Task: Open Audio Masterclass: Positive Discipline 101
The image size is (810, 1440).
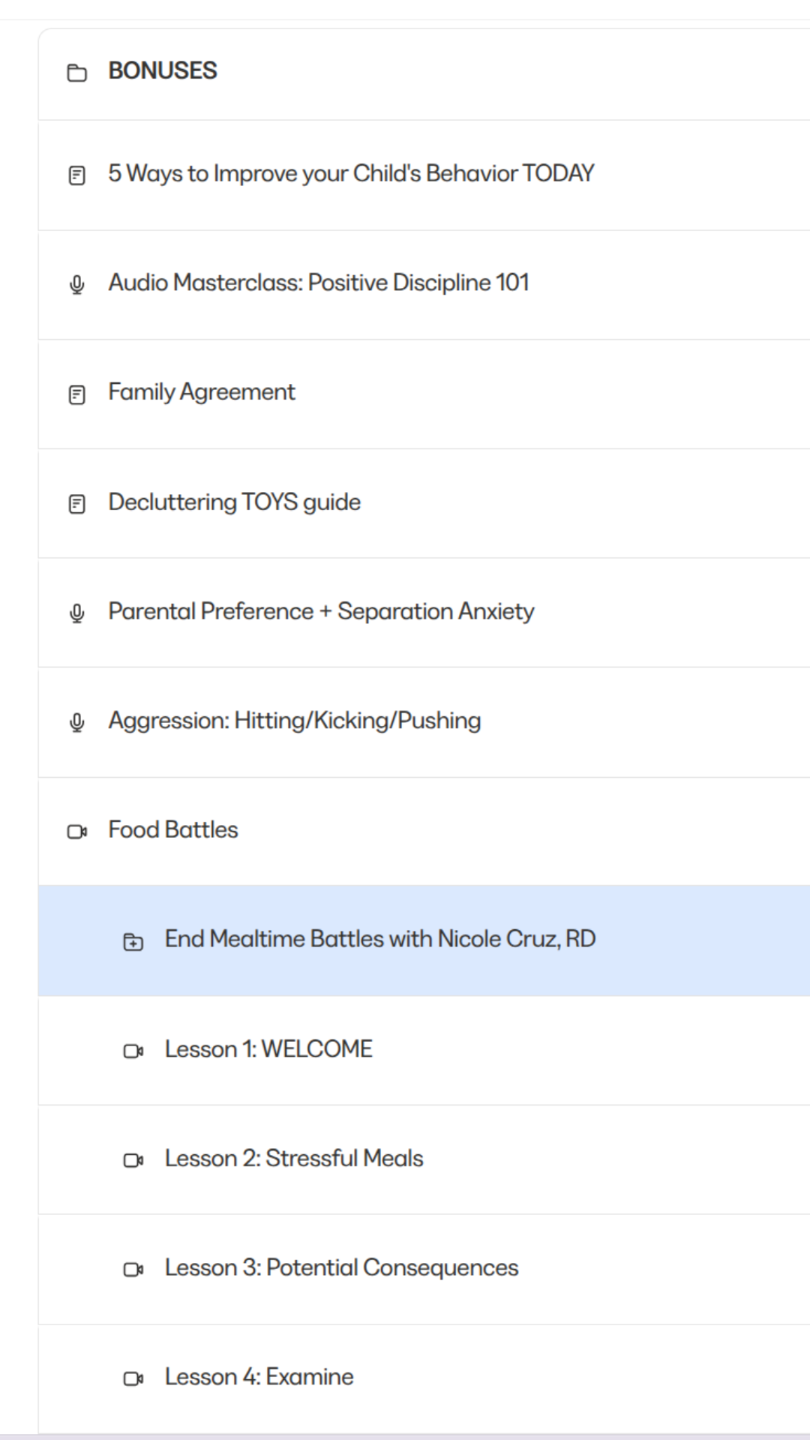Action: 318,283
